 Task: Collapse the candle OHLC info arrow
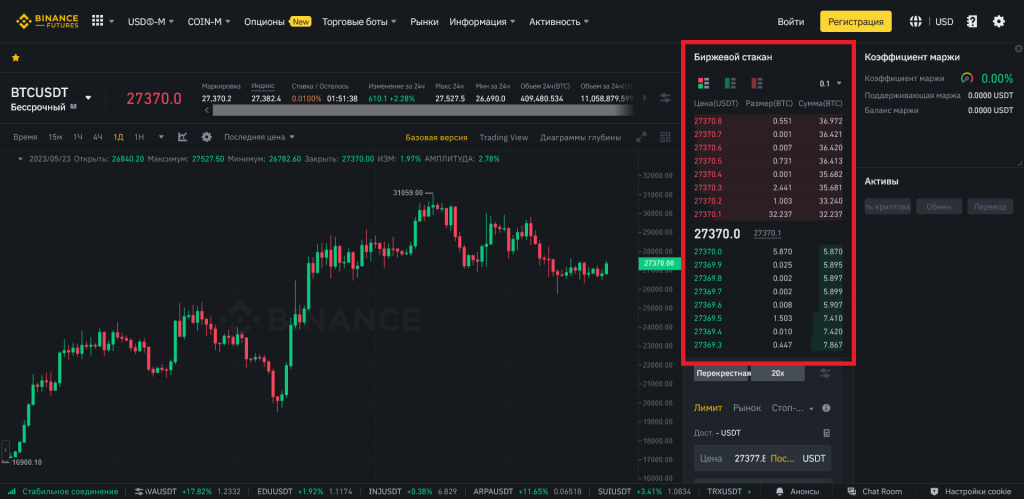pyautogui.click(x=20, y=159)
